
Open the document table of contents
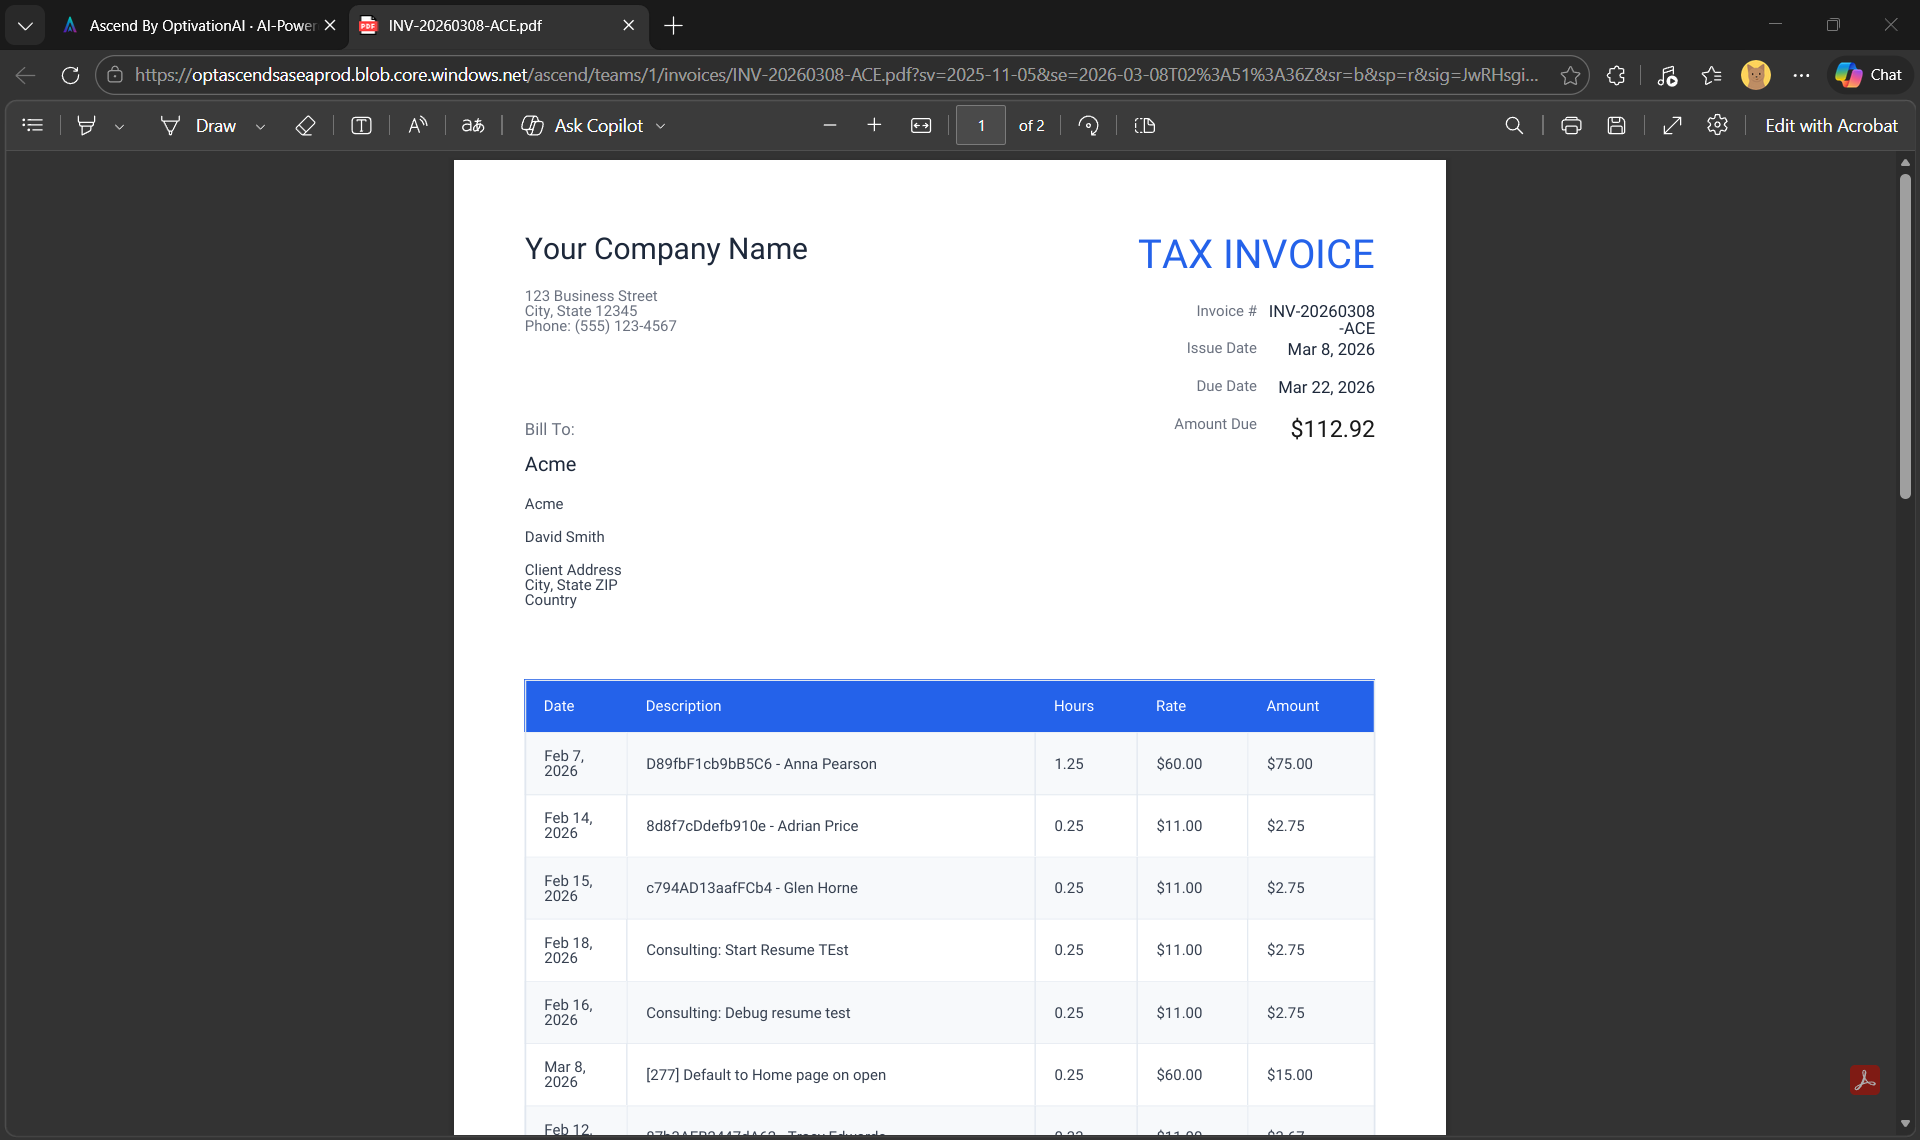(x=33, y=125)
